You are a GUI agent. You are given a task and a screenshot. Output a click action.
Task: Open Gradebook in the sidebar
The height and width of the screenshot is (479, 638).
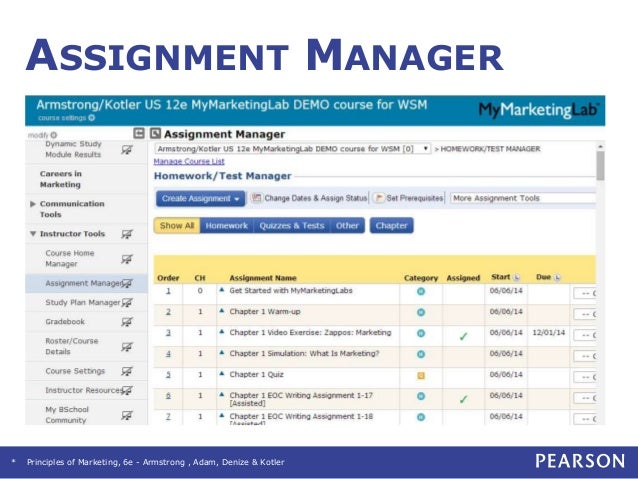coord(65,322)
